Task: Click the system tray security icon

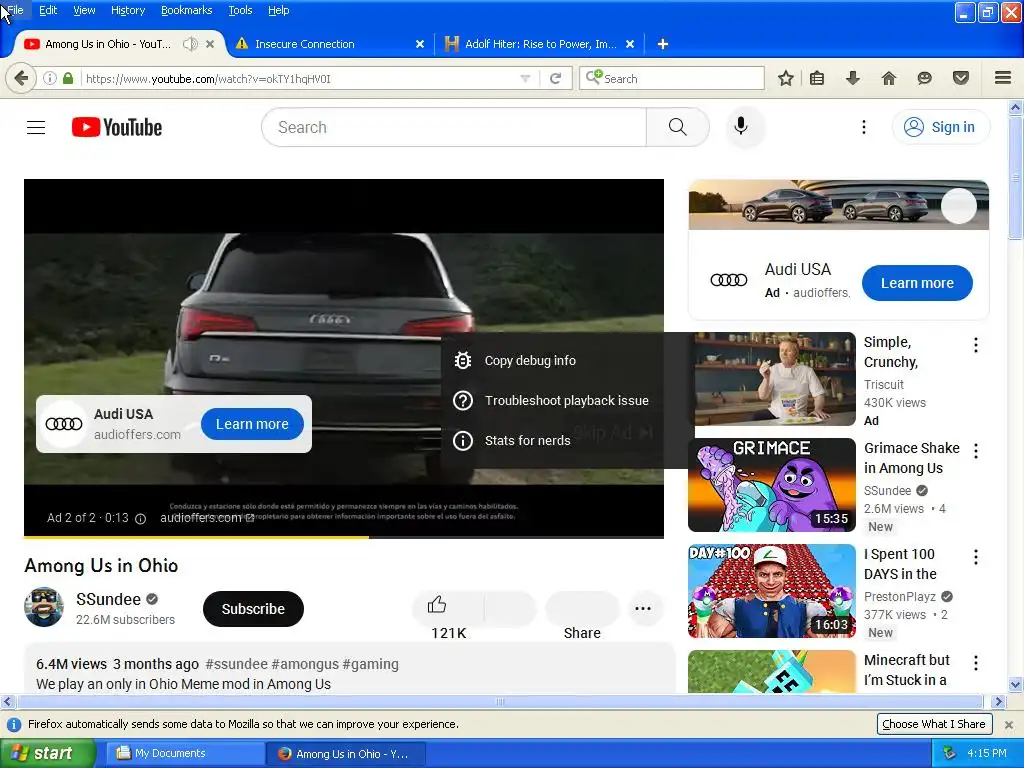Action: point(950,753)
